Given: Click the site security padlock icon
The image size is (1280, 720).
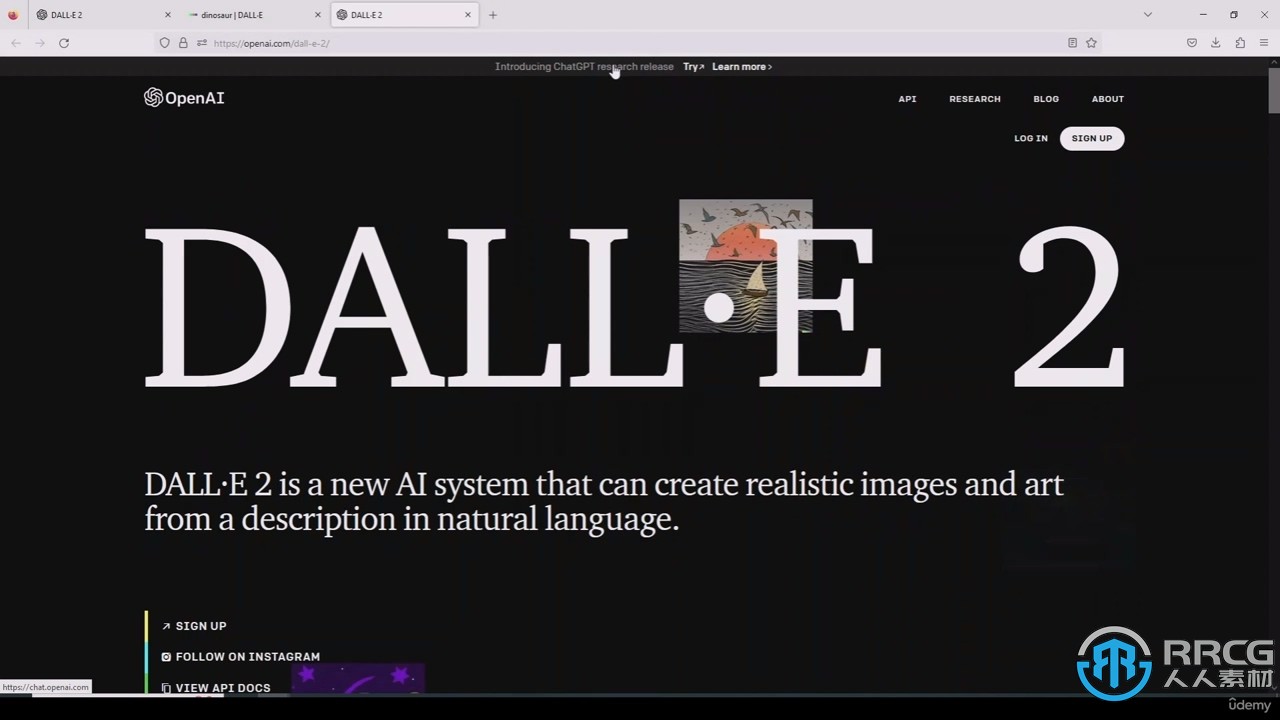Looking at the screenshot, I should point(183,43).
